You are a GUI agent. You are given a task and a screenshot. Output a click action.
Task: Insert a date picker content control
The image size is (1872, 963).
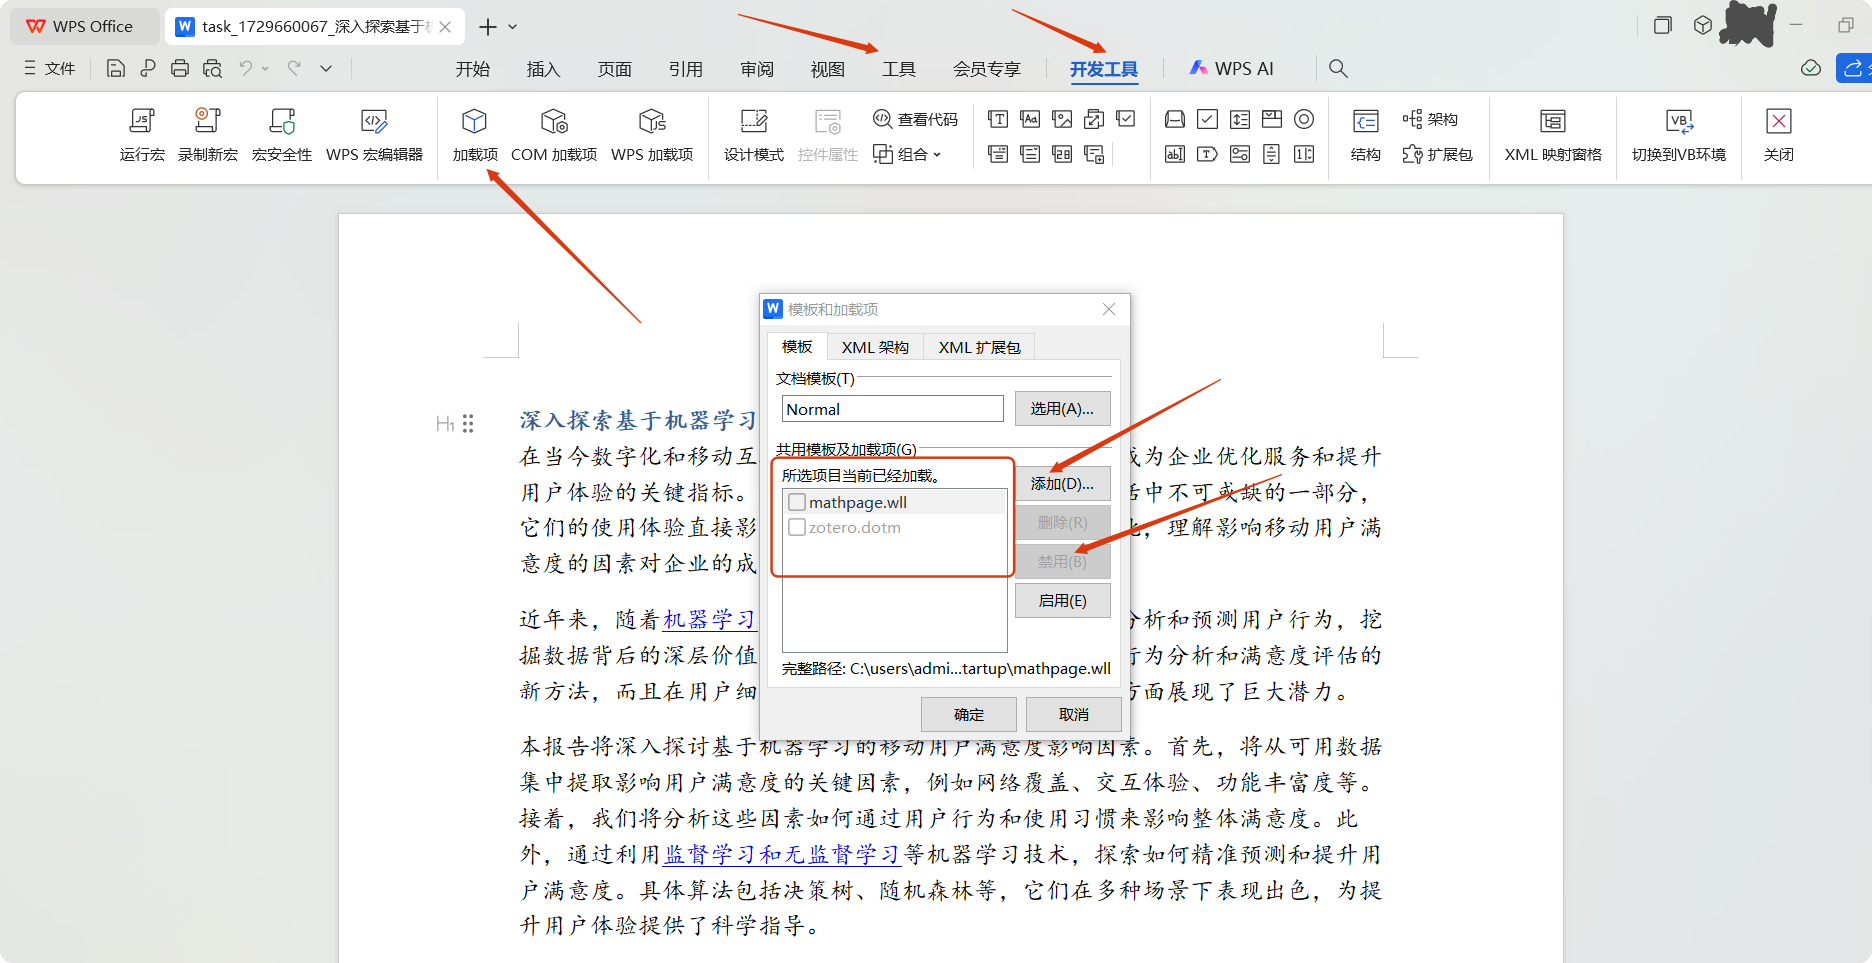tap(1062, 154)
